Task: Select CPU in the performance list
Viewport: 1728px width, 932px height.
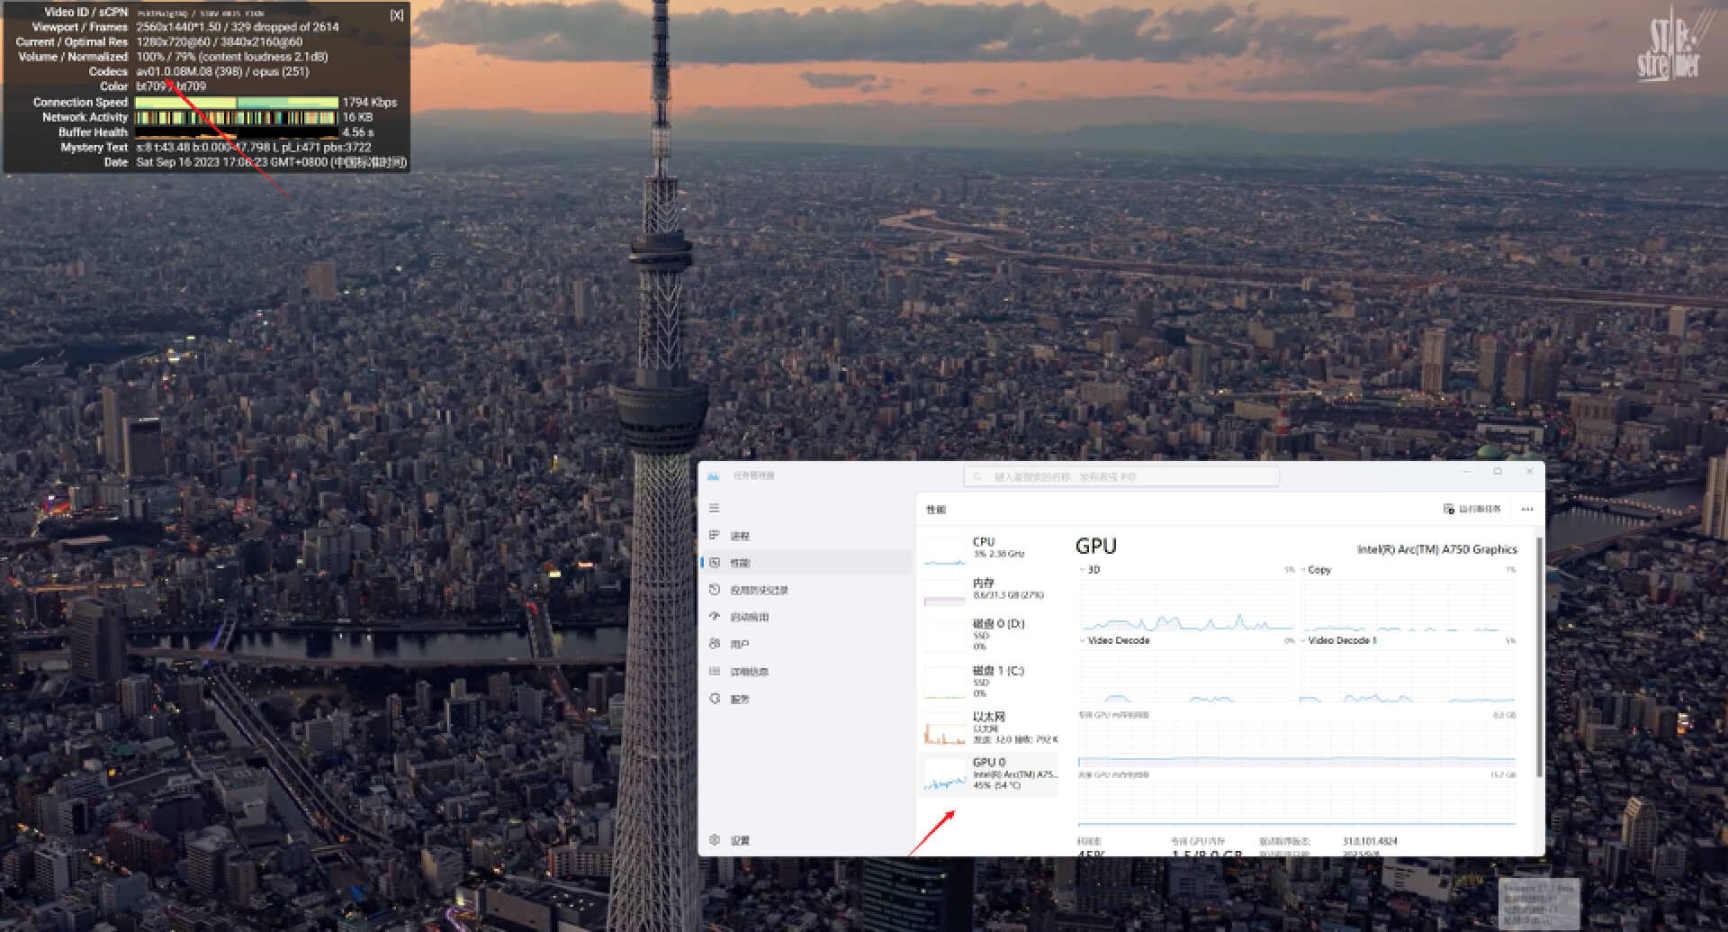Action: (x=989, y=548)
